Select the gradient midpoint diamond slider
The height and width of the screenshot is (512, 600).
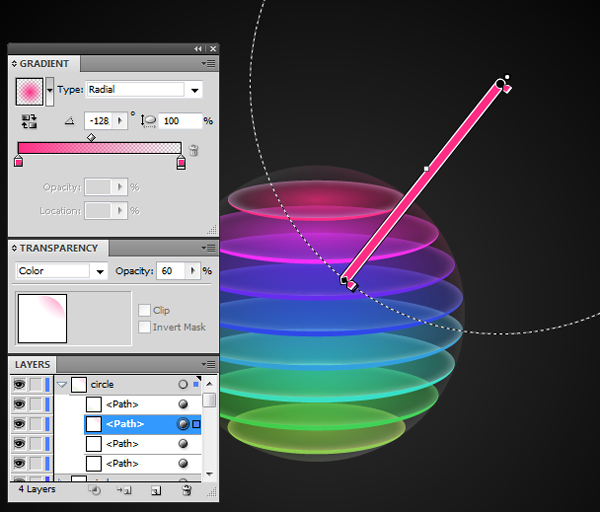coord(91,137)
